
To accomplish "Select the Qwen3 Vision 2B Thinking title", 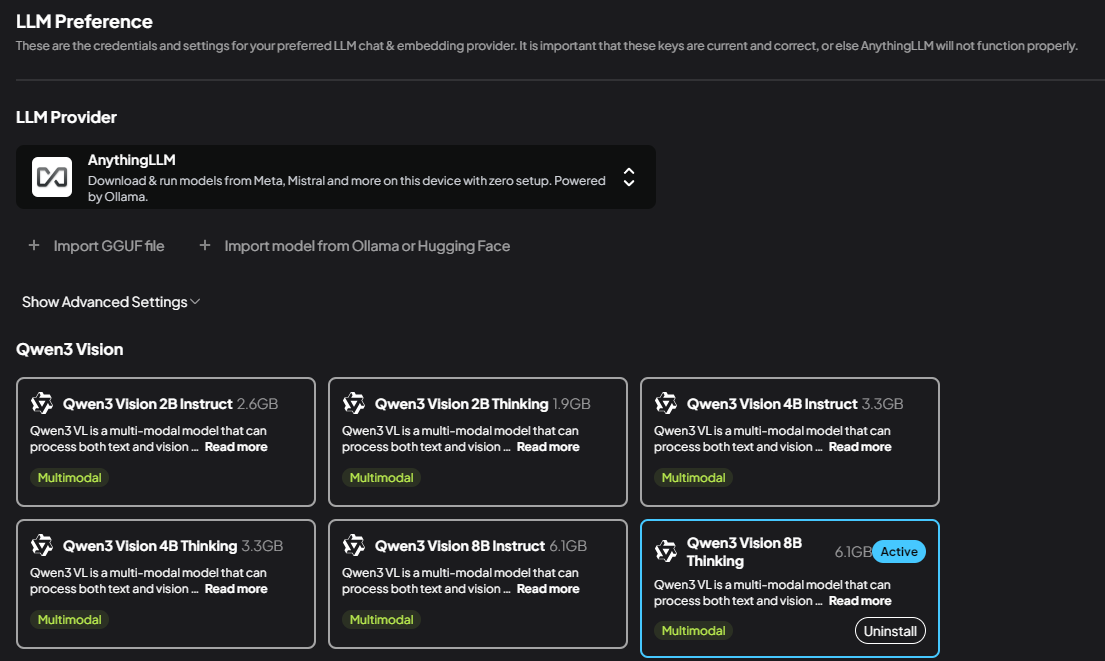I will coord(462,404).
